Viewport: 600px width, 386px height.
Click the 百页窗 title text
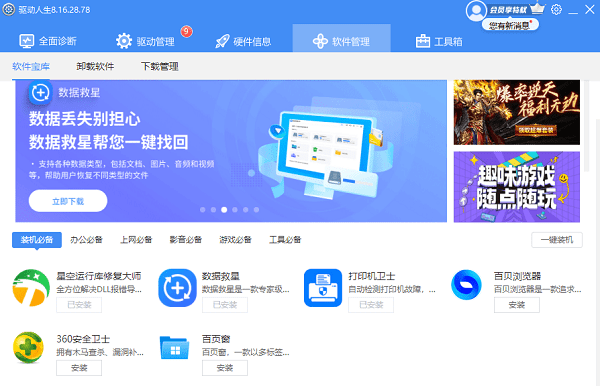point(216,339)
